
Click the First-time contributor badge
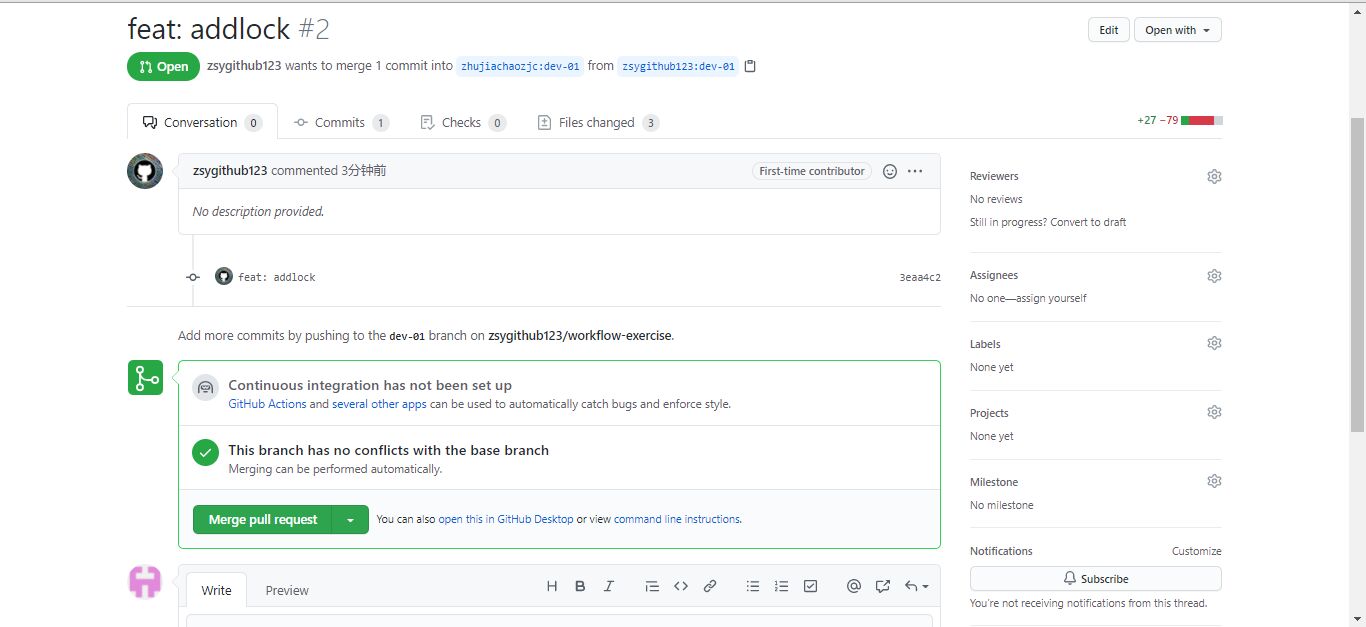click(x=812, y=171)
